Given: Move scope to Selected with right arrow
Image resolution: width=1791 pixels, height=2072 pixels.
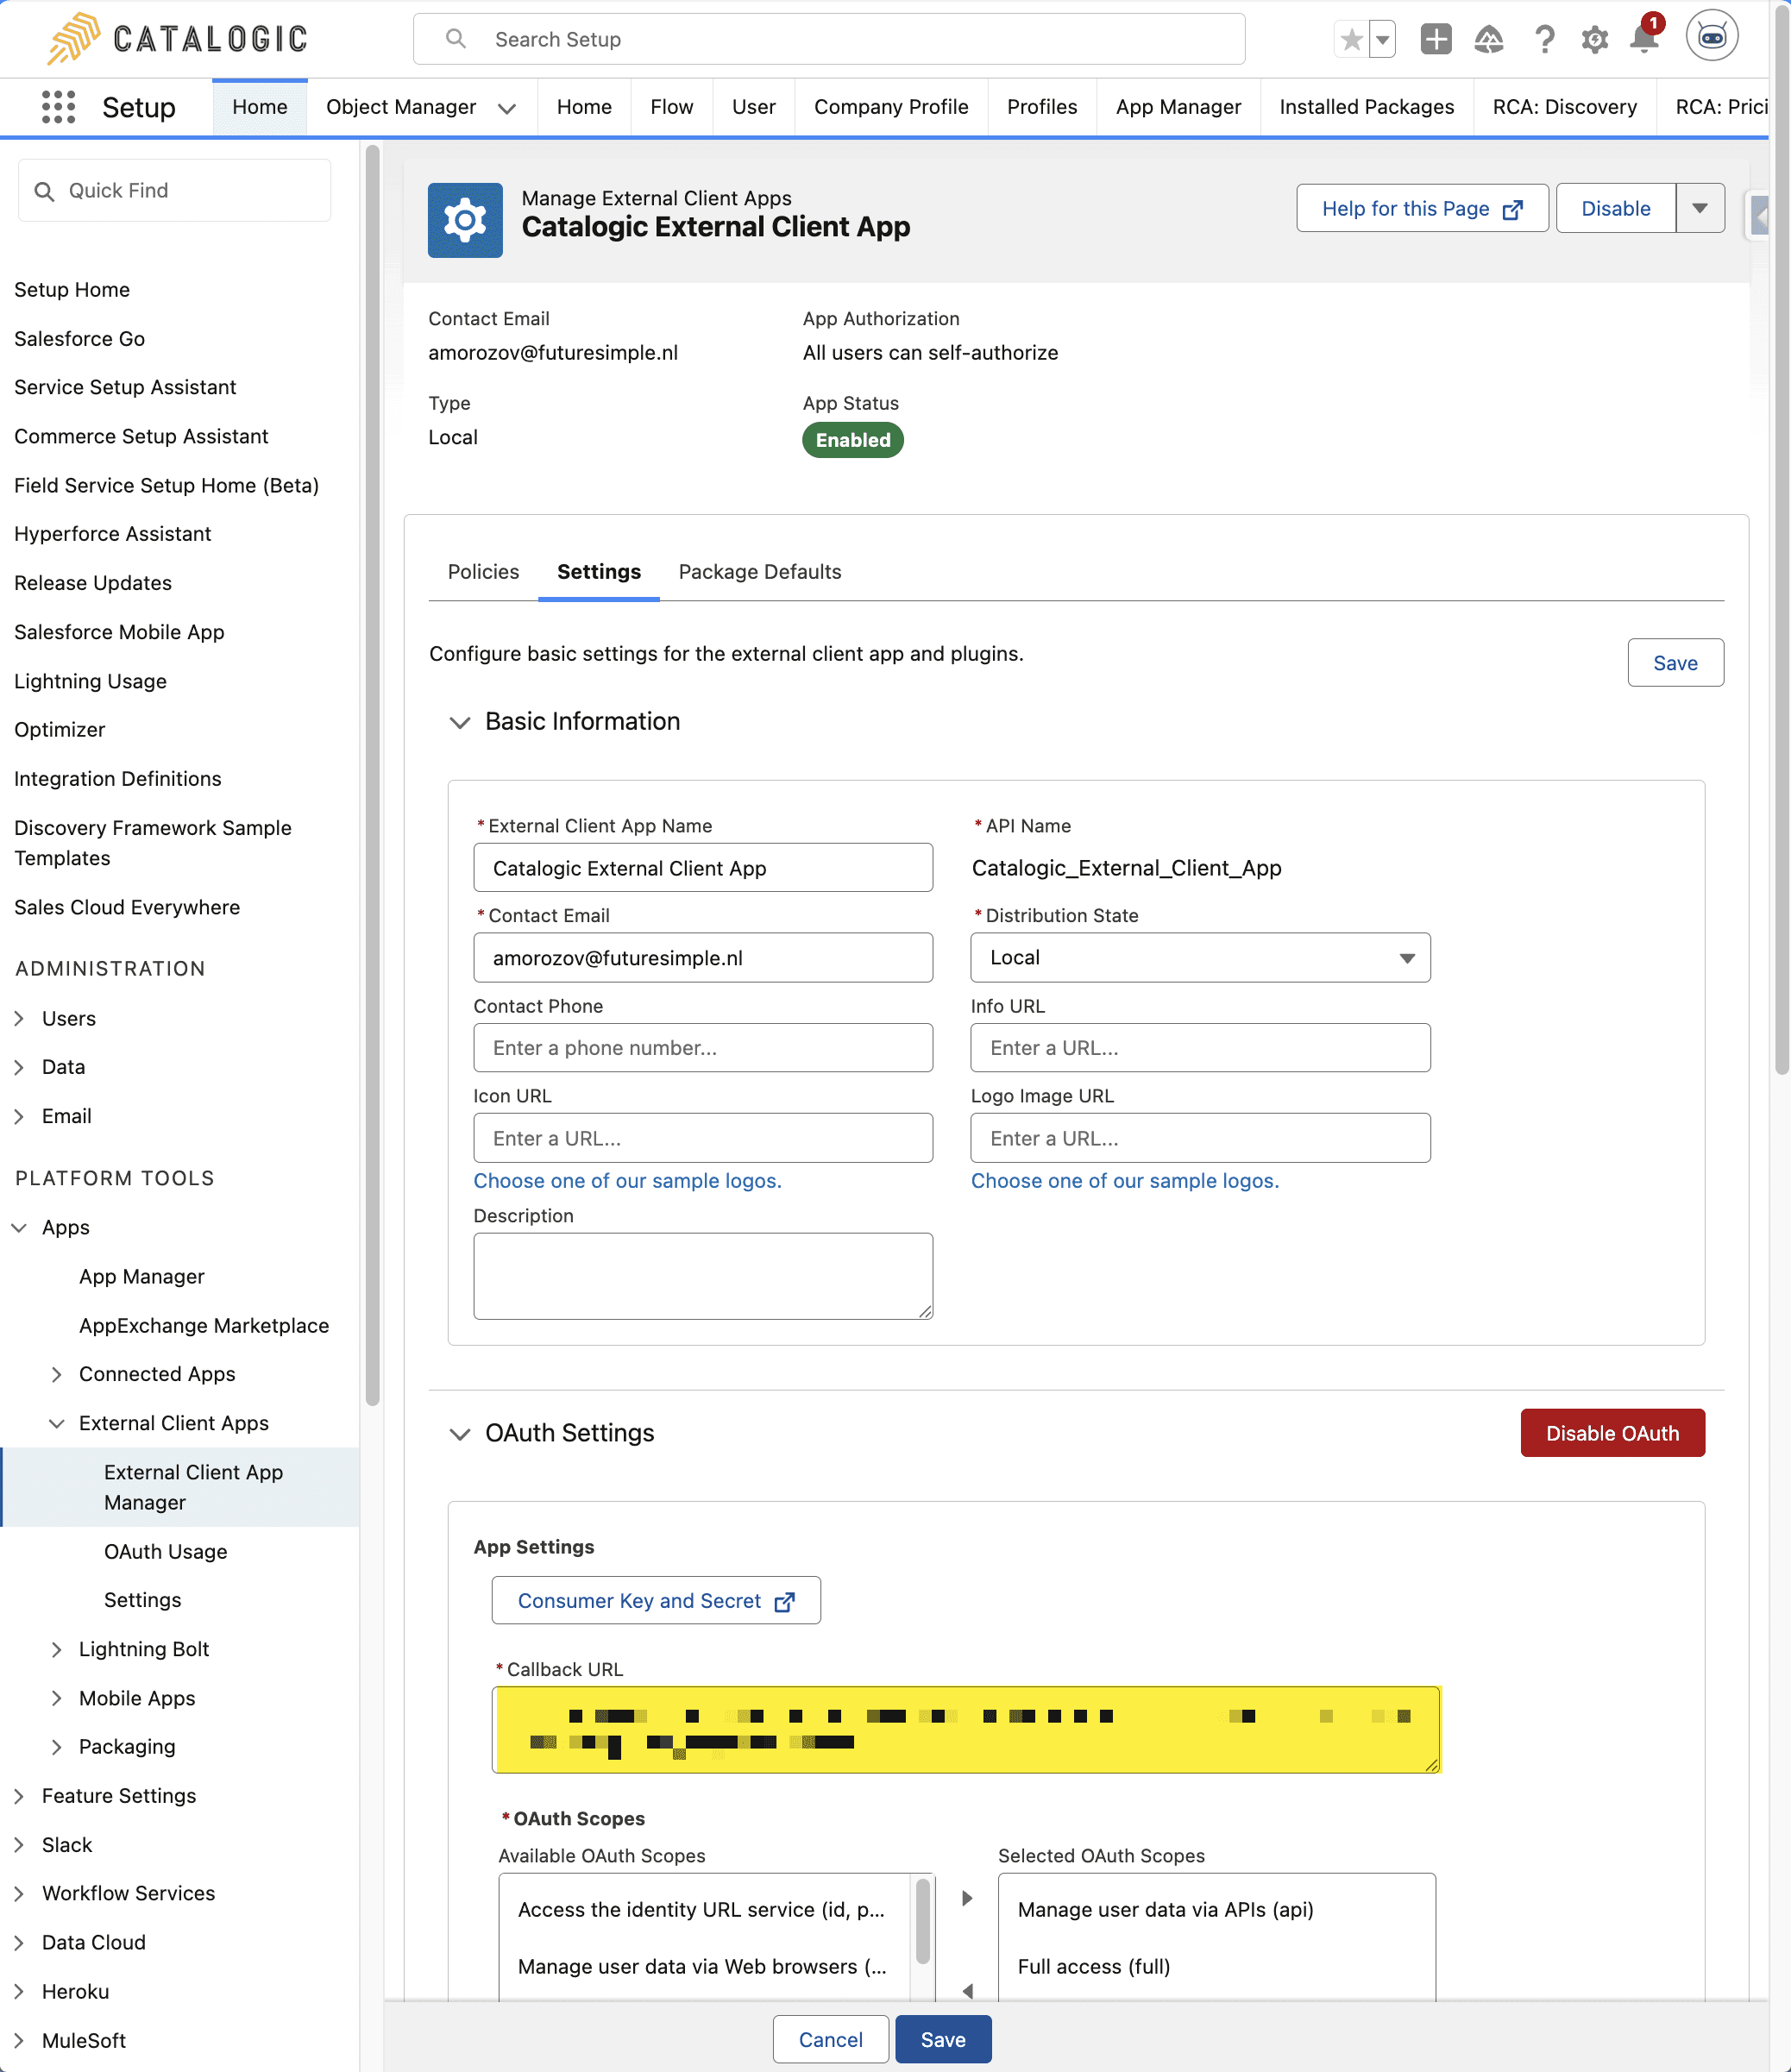Looking at the screenshot, I should (x=967, y=1898).
